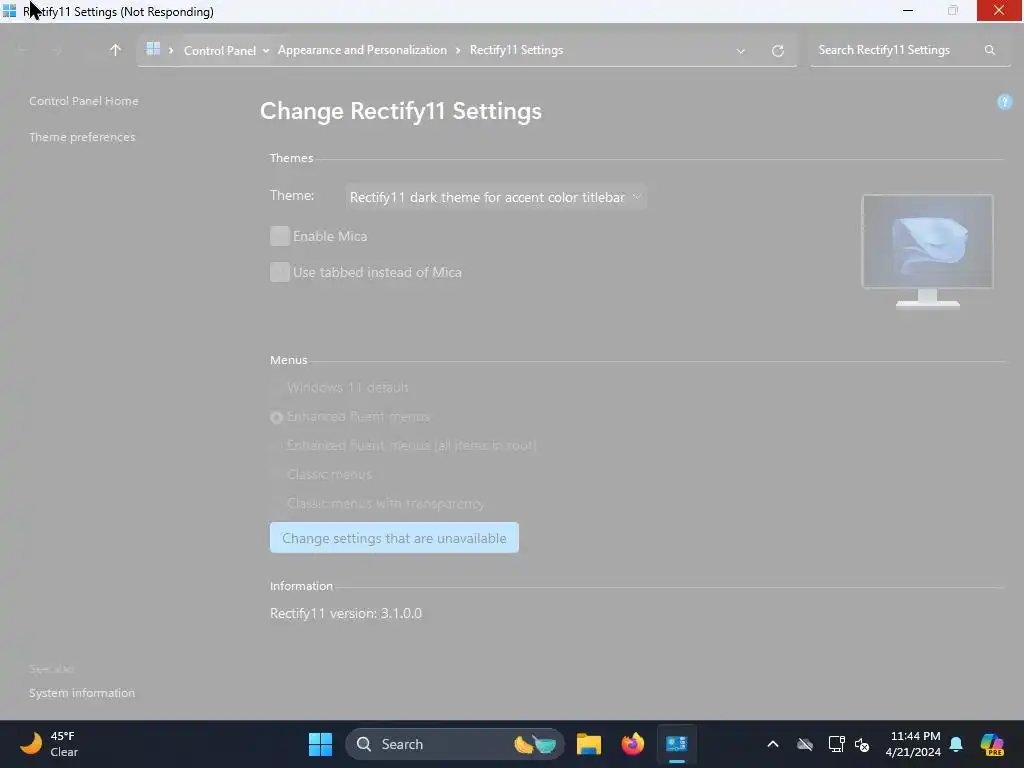
Task: Click the muted volume tray icon
Action: coord(862,744)
